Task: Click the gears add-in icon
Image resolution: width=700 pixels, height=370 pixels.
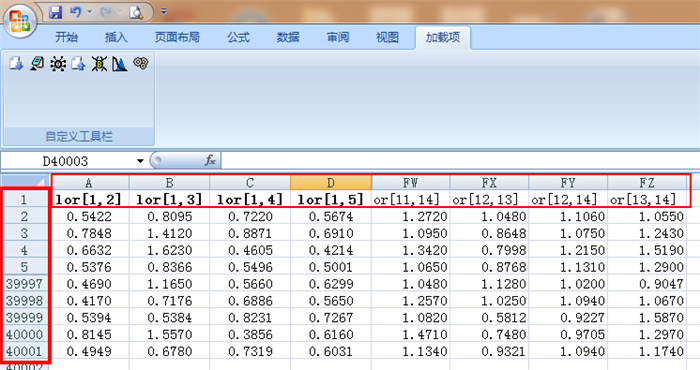Action: tap(141, 63)
